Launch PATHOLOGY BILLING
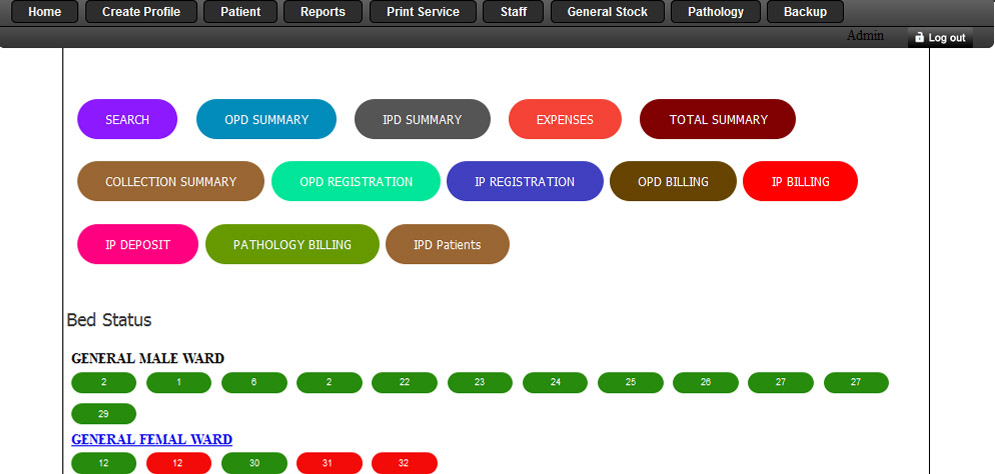This screenshot has height=474, width=995. (x=292, y=244)
